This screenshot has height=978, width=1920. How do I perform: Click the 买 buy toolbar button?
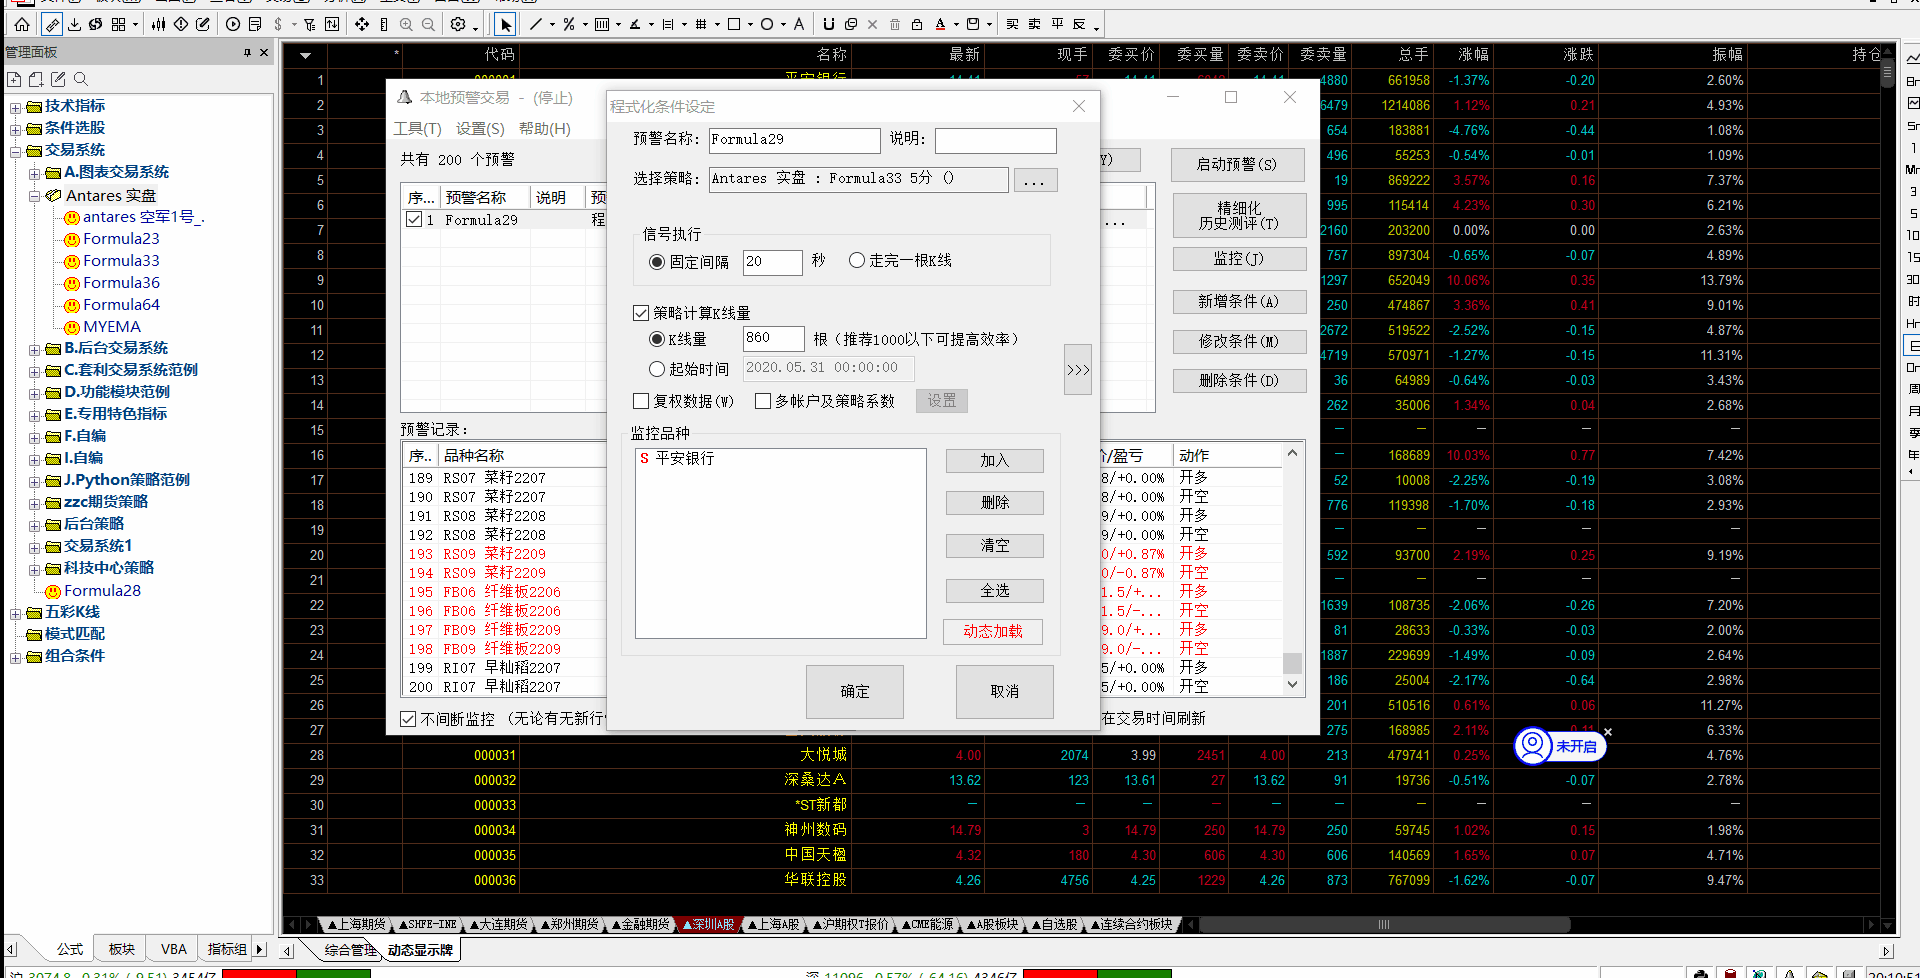pyautogui.click(x=1013, y=24)
